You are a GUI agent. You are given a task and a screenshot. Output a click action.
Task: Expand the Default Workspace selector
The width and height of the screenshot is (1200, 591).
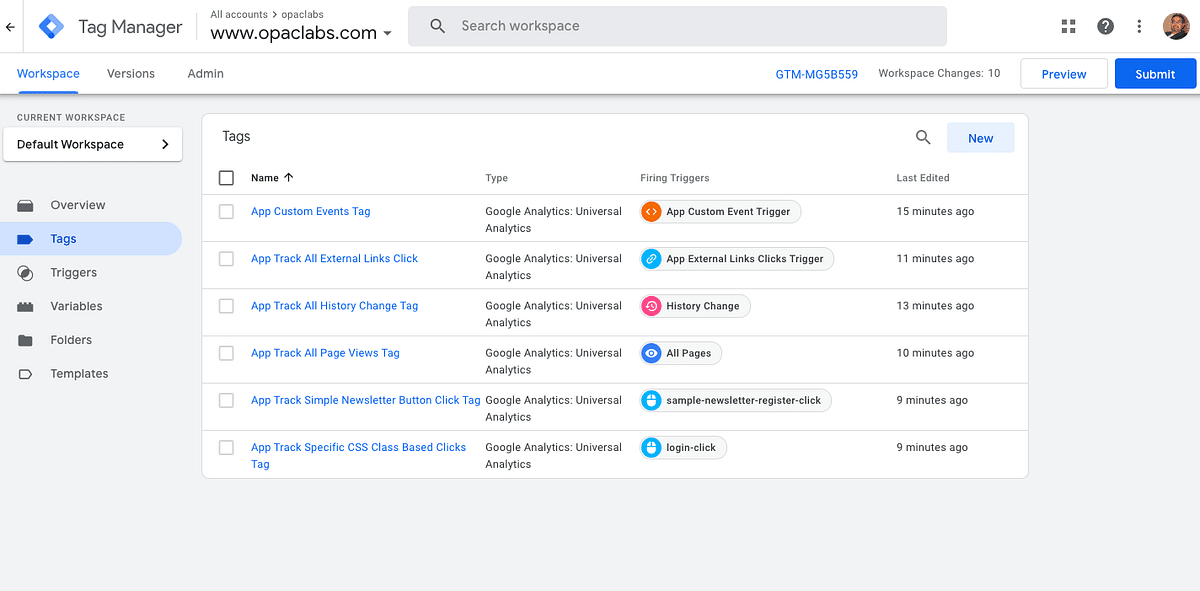(93, 144)
